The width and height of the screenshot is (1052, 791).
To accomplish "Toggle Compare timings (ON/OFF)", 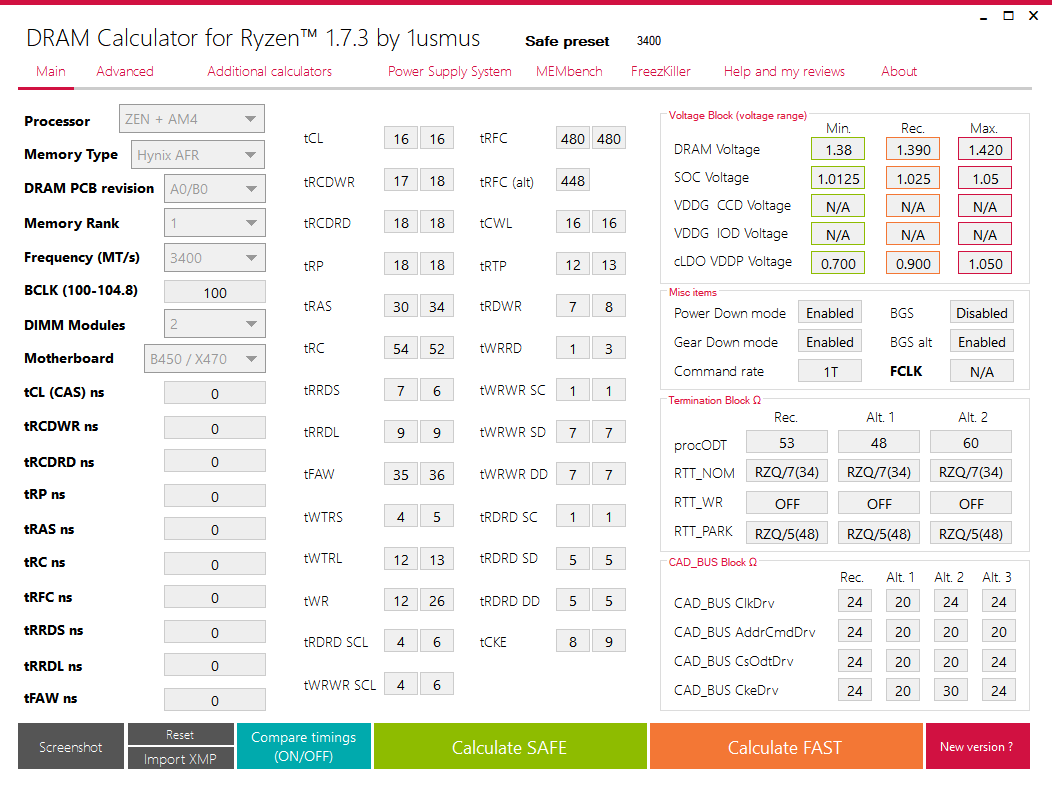I will (x=303, y=746).
